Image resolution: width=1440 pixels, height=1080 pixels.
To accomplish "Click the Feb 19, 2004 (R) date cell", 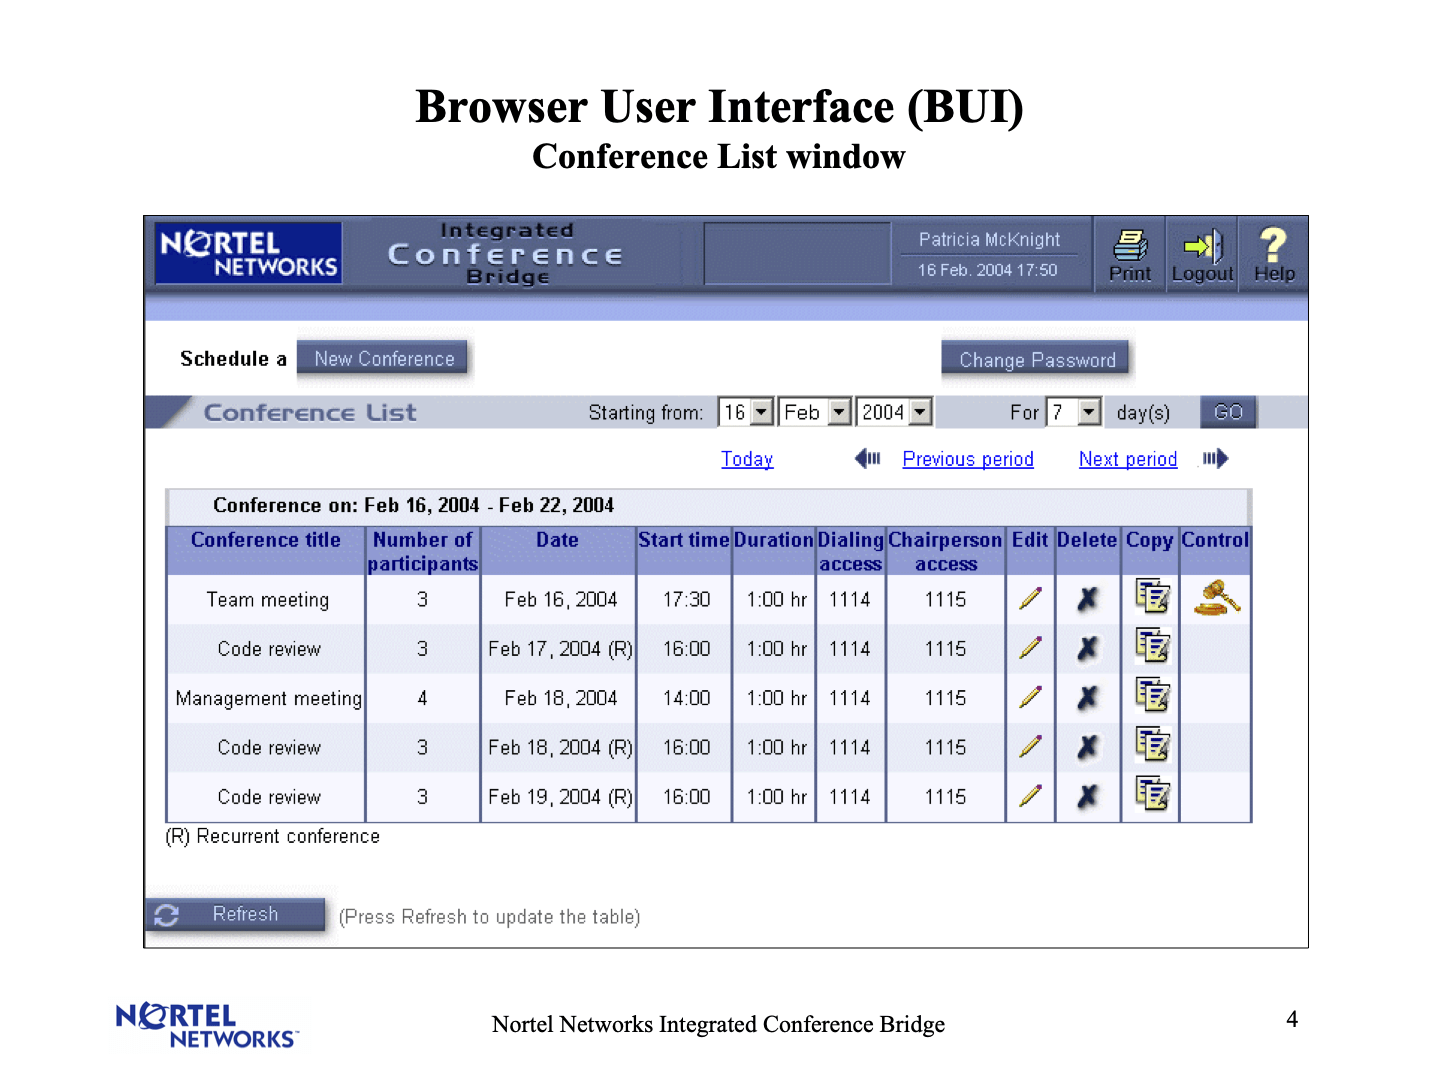I will tap(560, 797).
